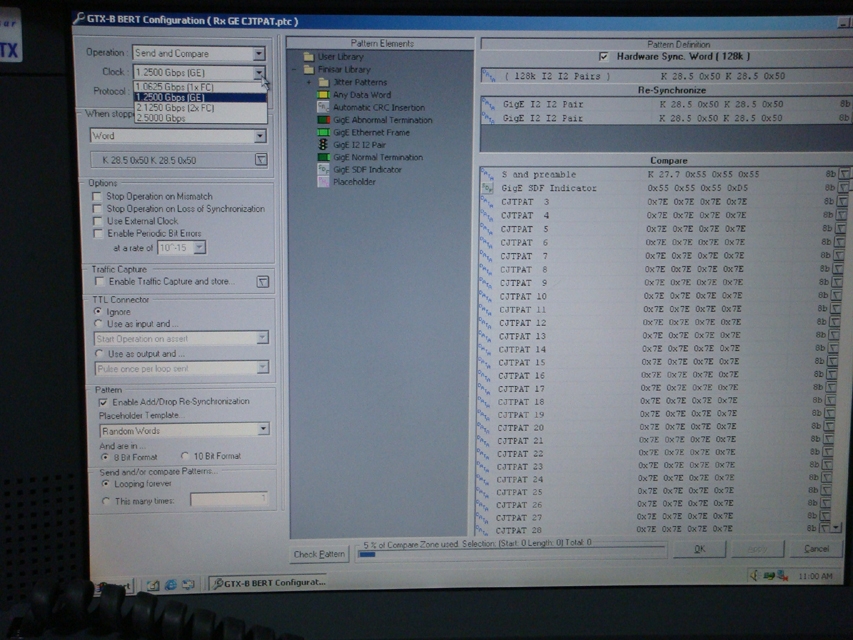Select This many times radio button

(106, 501)
